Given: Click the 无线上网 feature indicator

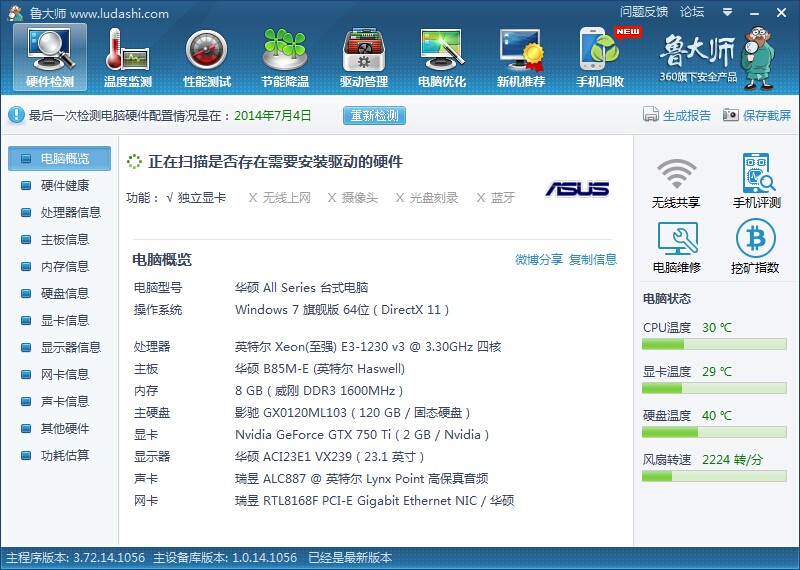Looking at the screenshot, I should tap(280, 198).
